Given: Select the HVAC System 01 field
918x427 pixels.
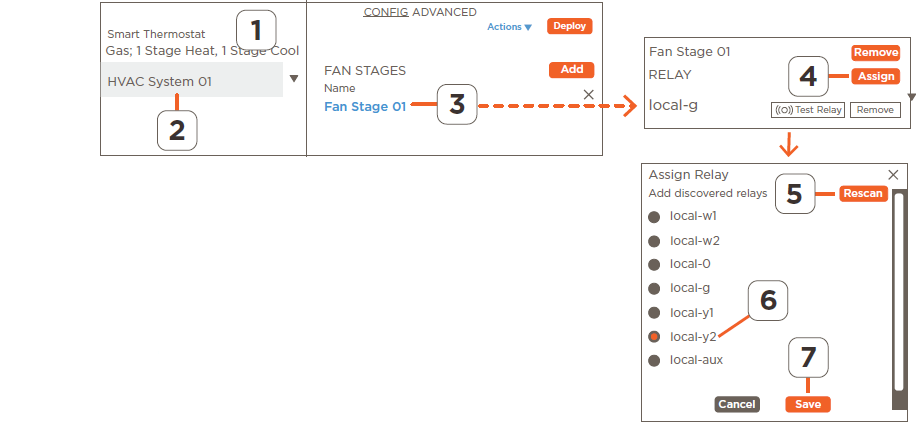Looking at the screenshot, I should (192, 80).
